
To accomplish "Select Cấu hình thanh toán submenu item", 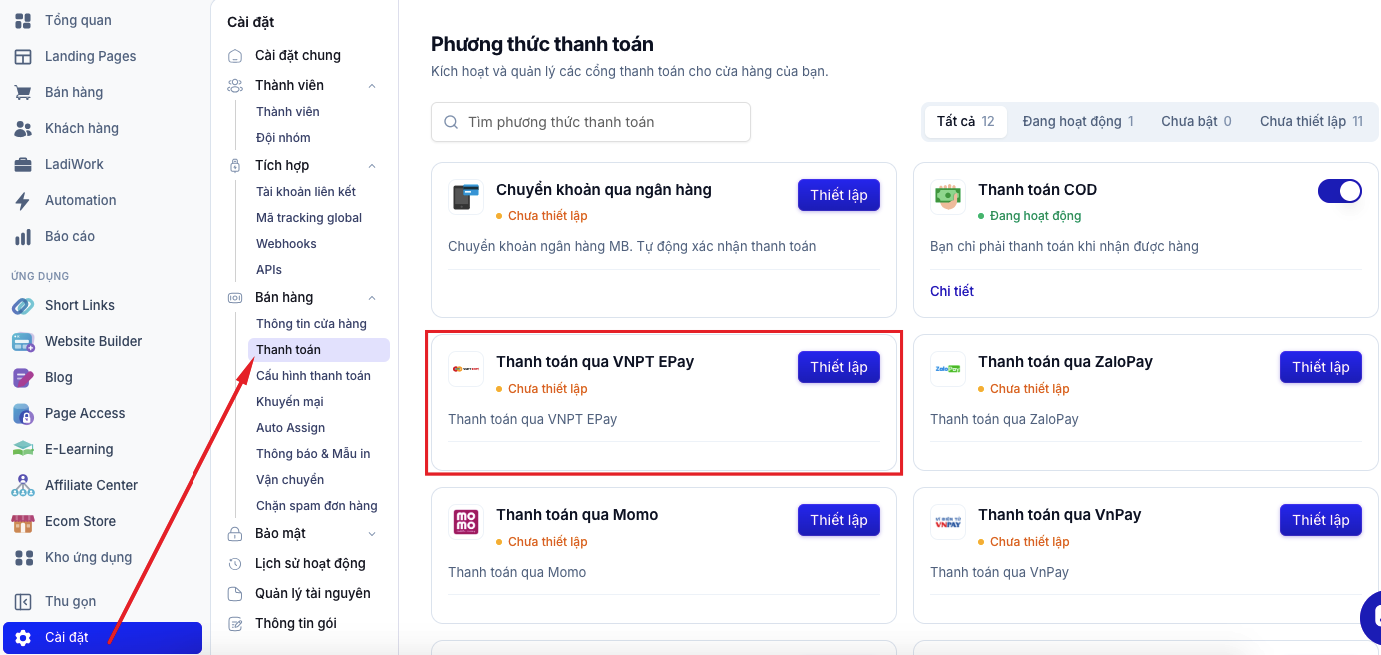I will pos(313,376).
